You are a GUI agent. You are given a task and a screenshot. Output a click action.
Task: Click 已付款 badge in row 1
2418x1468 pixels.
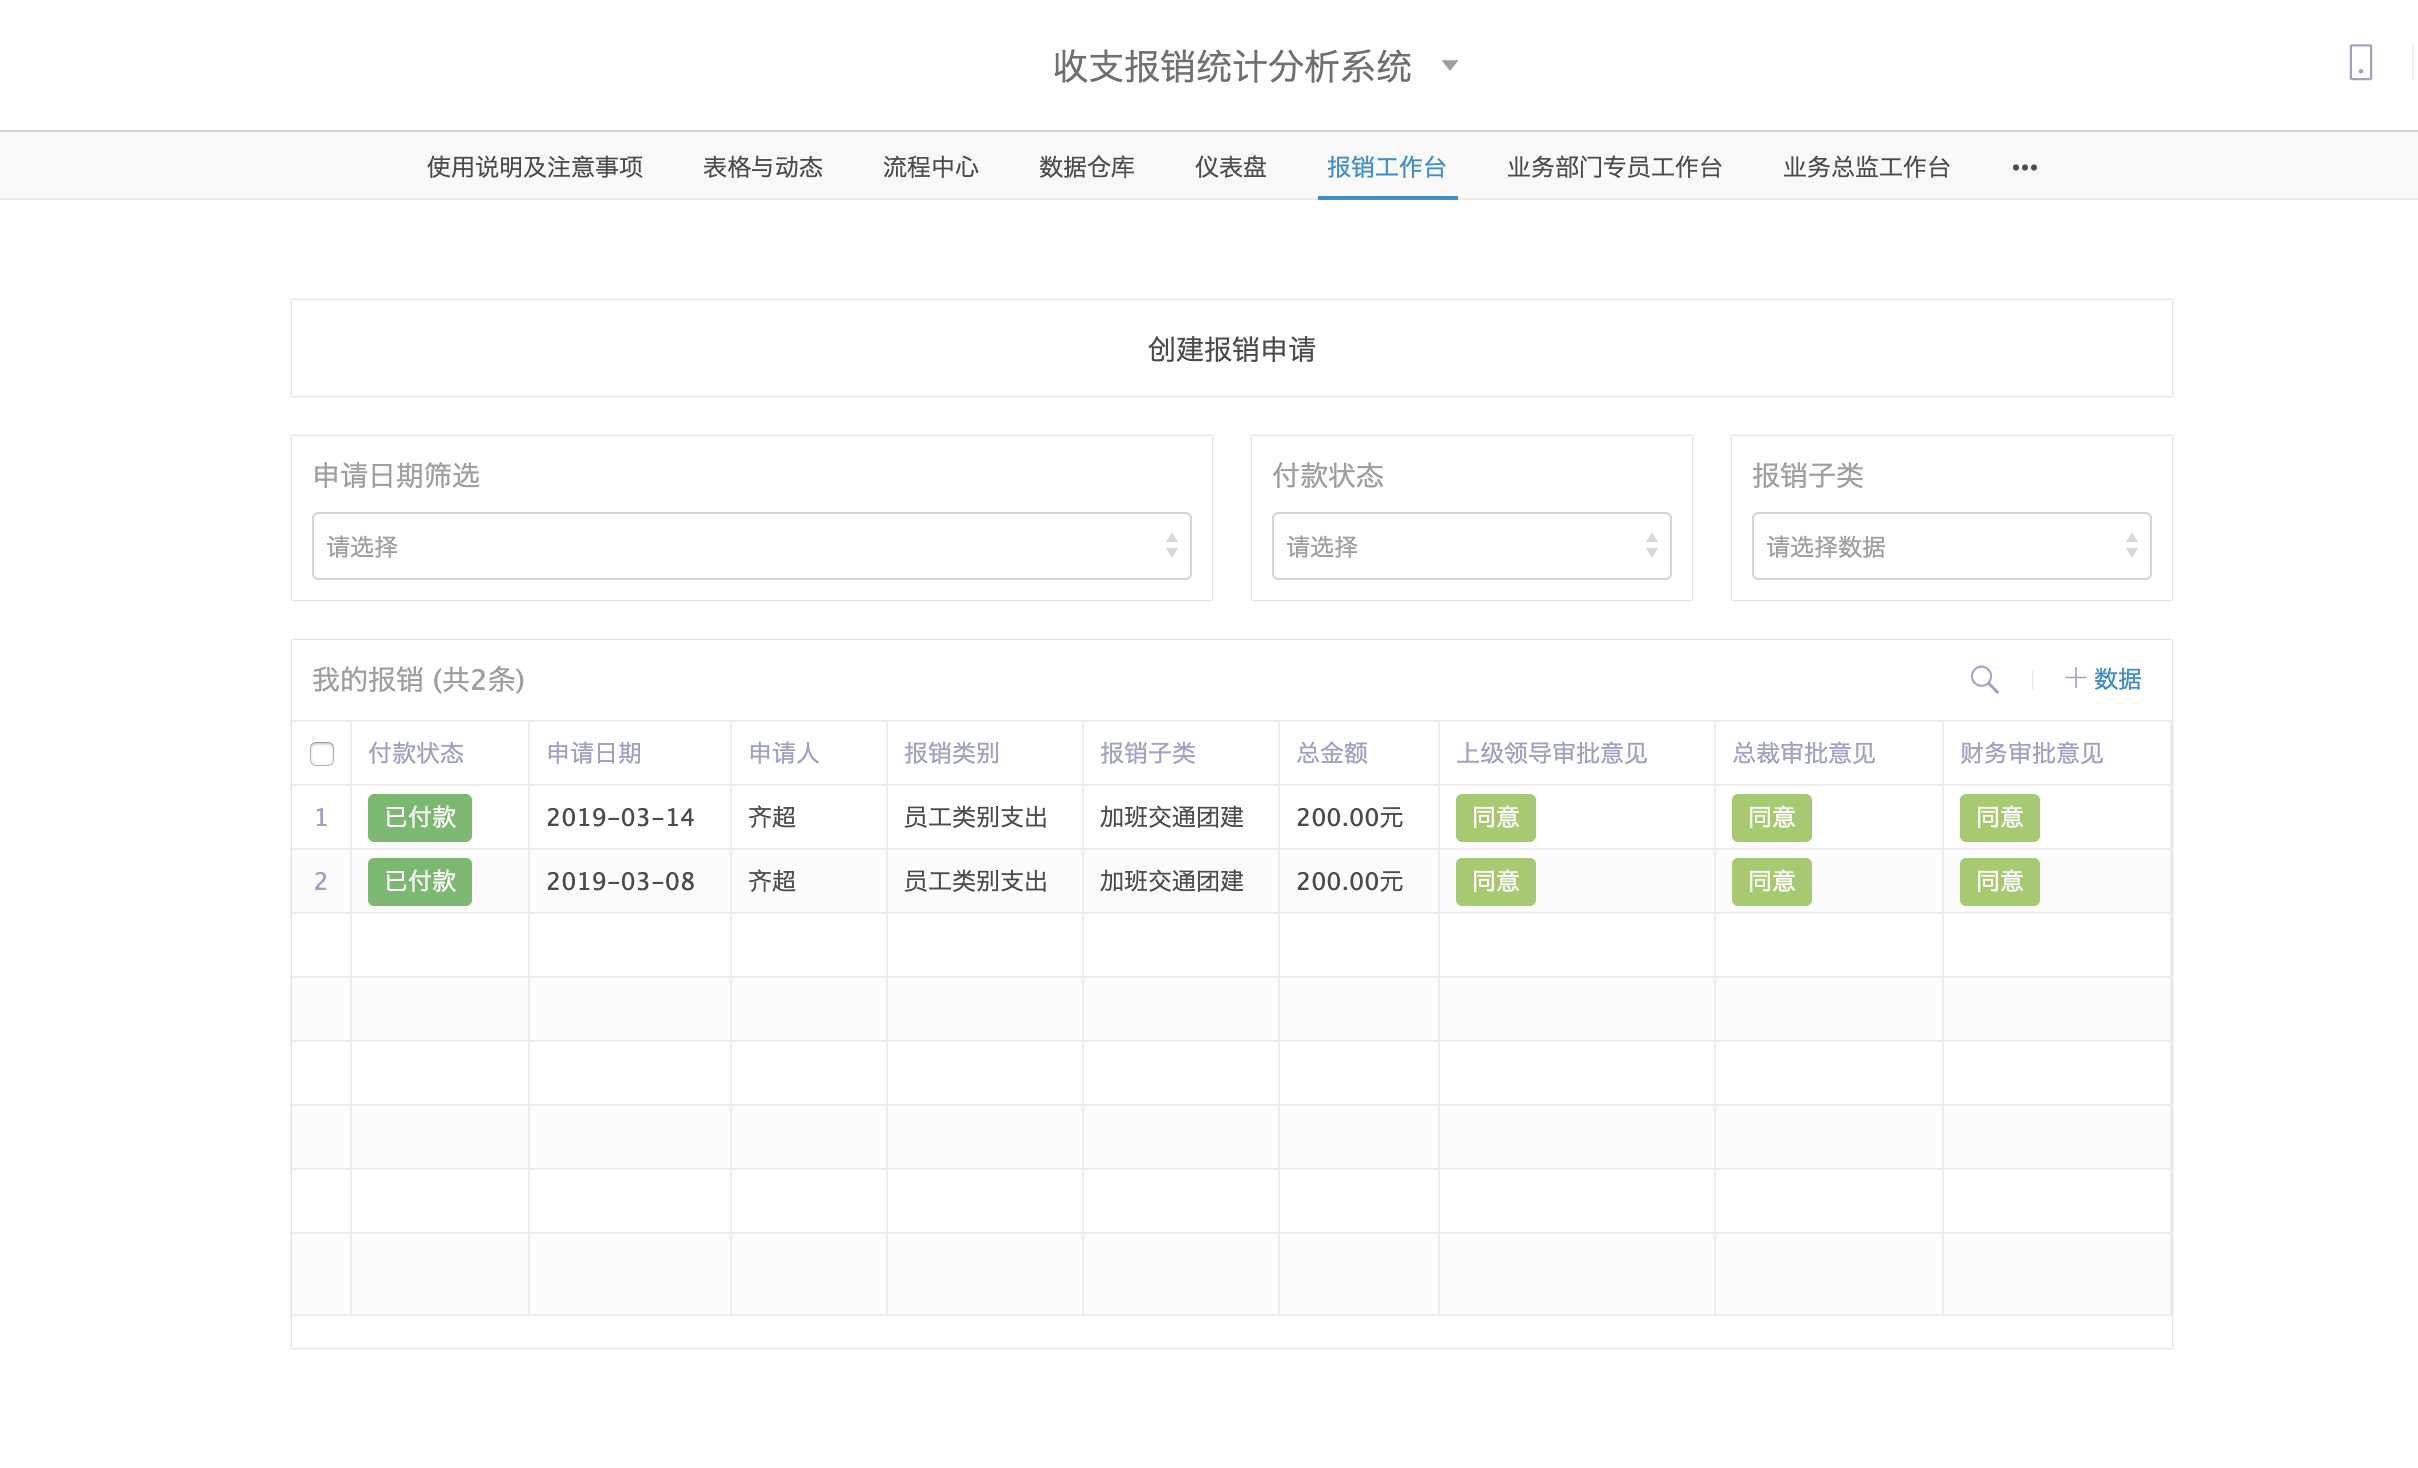[420, 818]
